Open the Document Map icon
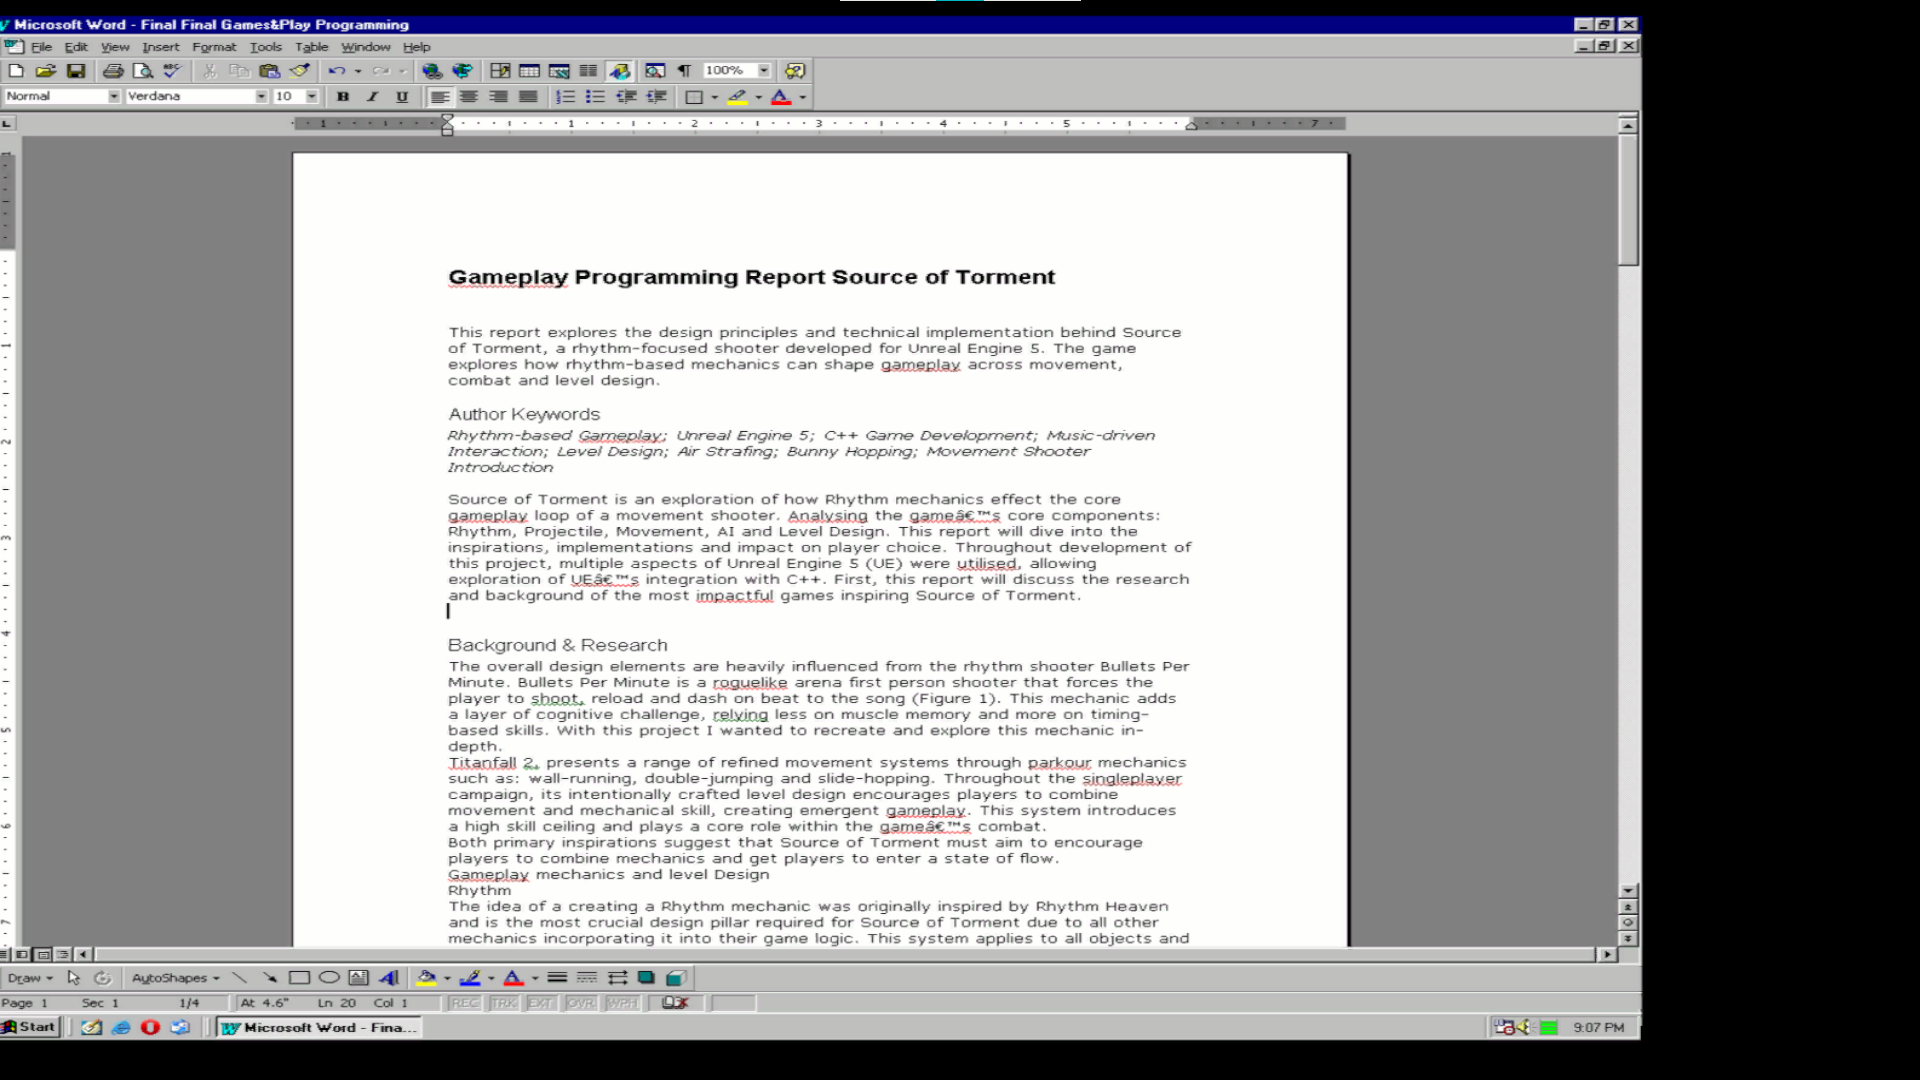This screenshot has height=1080, width=1920. click(x=655, y=71)
